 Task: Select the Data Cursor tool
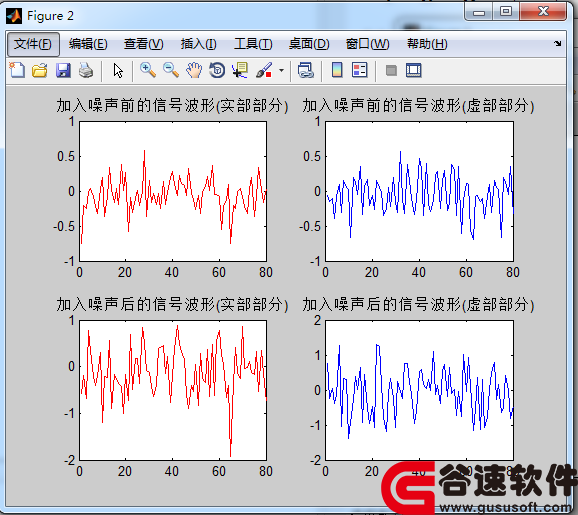(x=240, y=70)
